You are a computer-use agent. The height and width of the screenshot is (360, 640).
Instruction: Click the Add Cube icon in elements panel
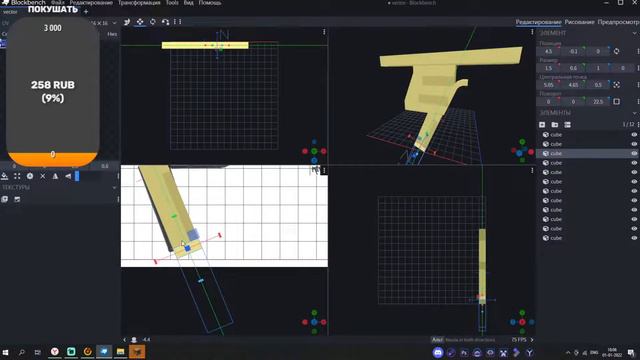point(542,124)
